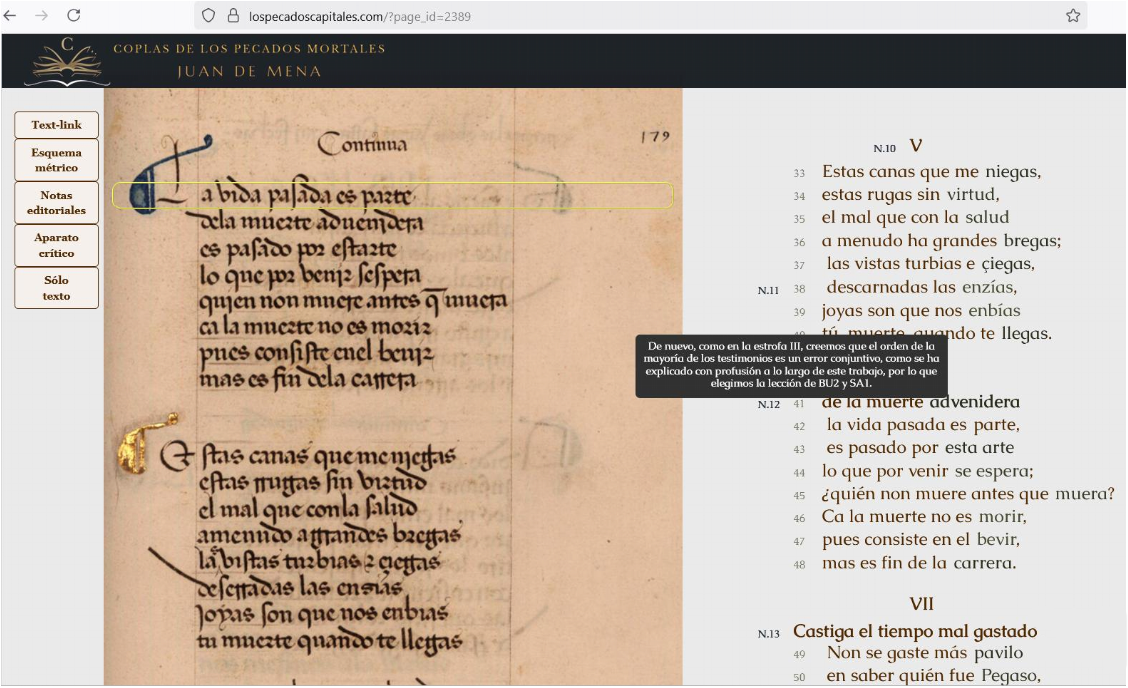1128x688 pixels.
Task: Open the Esquema métrico view
Action: (56, 160)
